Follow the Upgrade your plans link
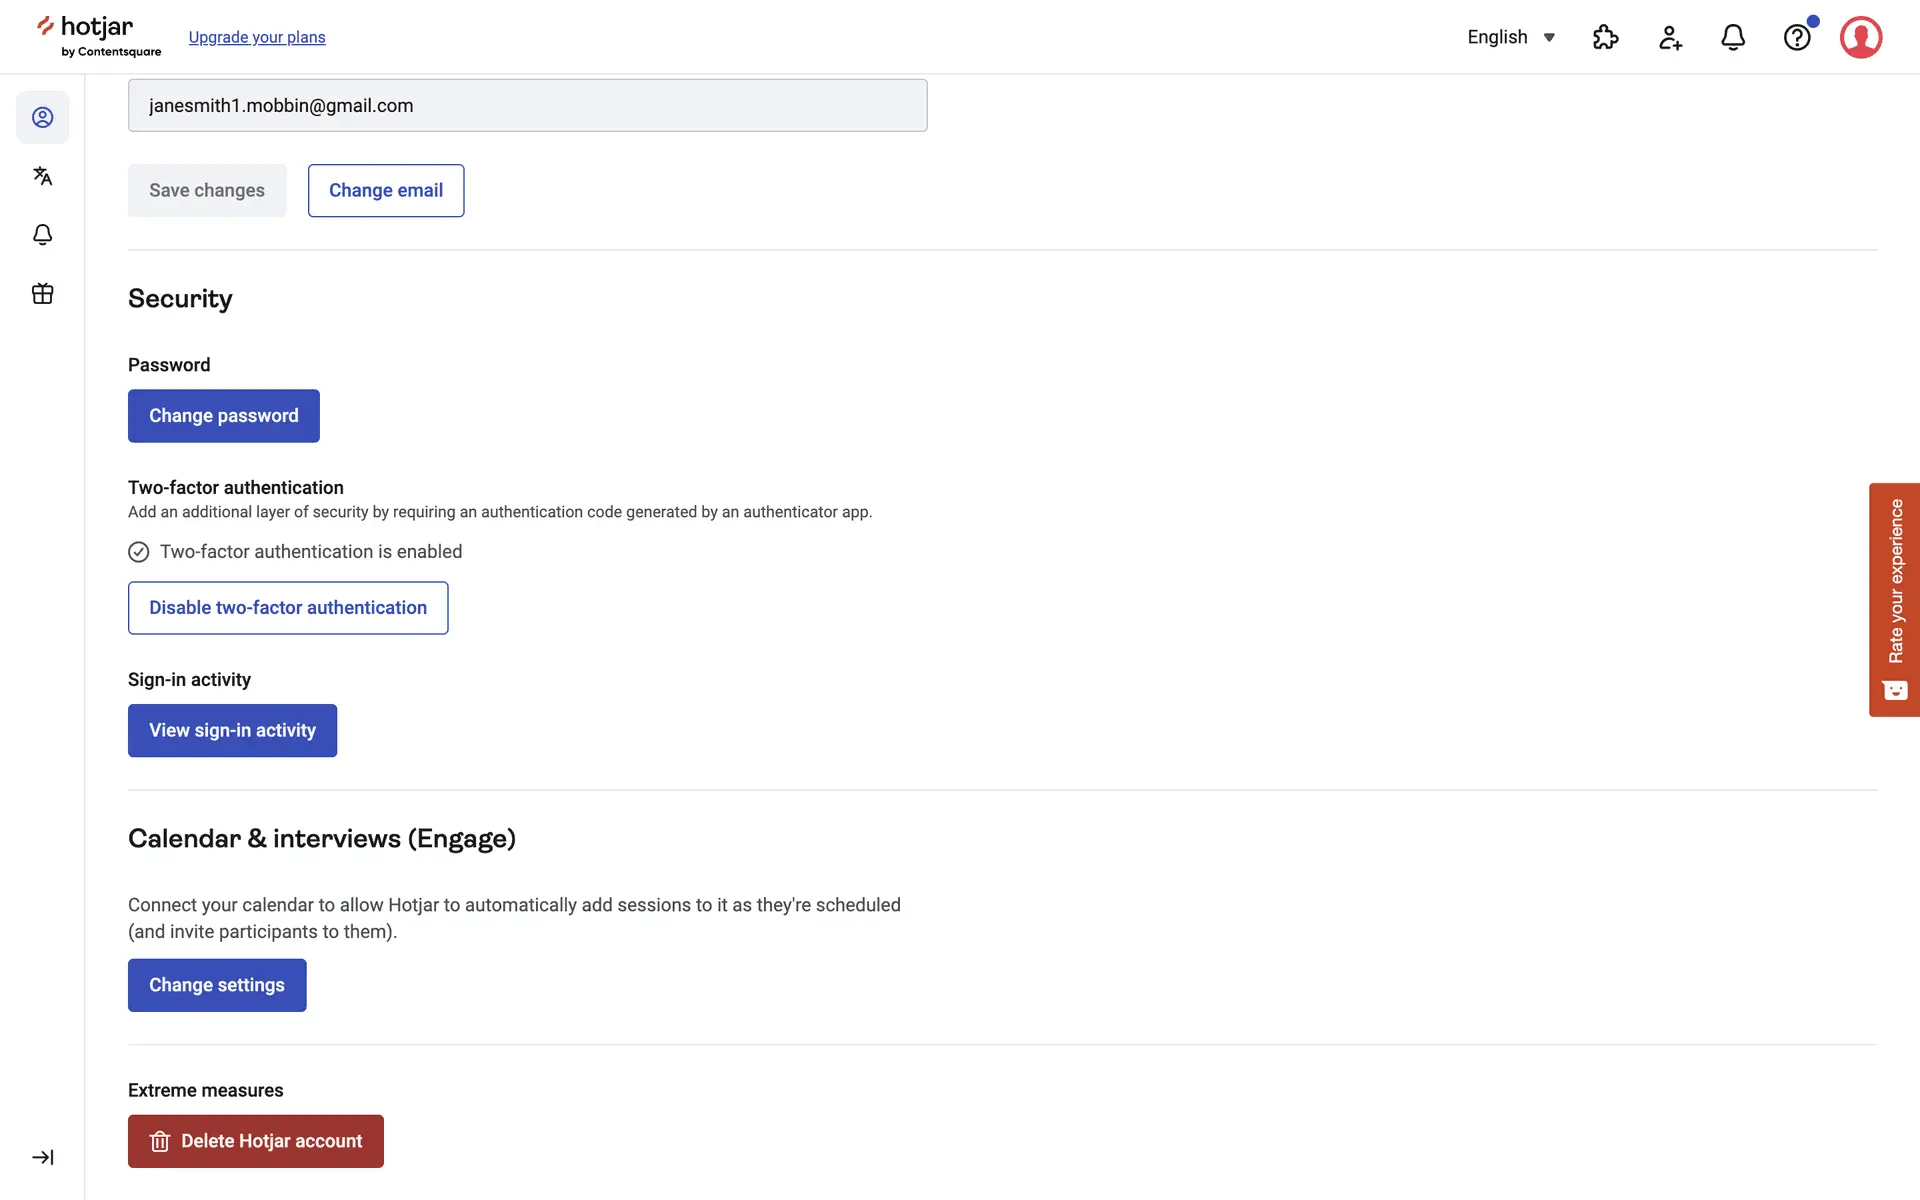1920x1200 pixels. point(257,37)
